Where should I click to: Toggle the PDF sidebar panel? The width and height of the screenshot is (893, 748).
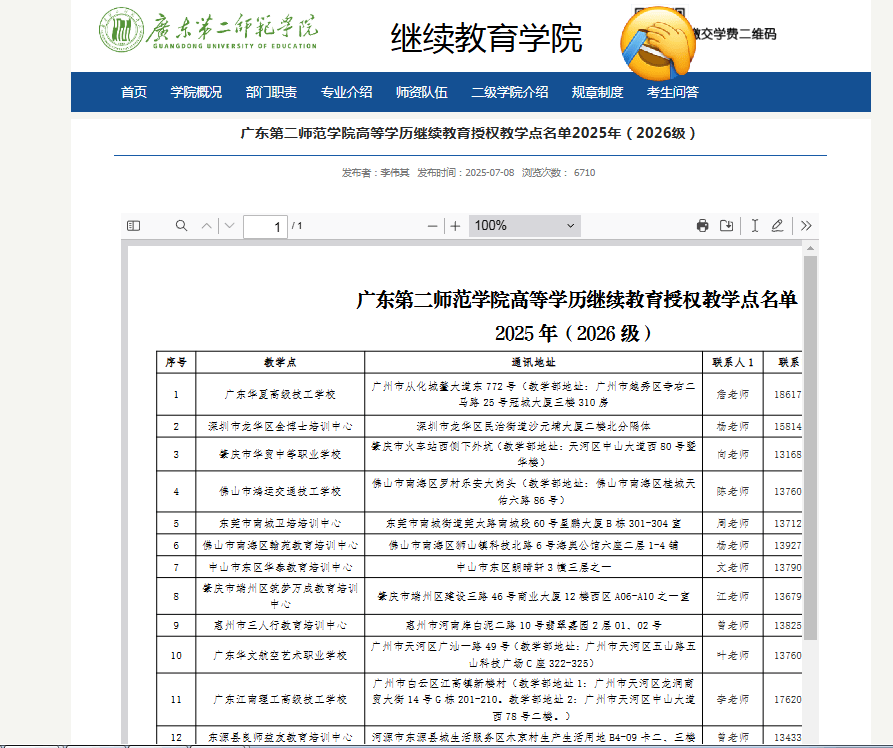133,226
